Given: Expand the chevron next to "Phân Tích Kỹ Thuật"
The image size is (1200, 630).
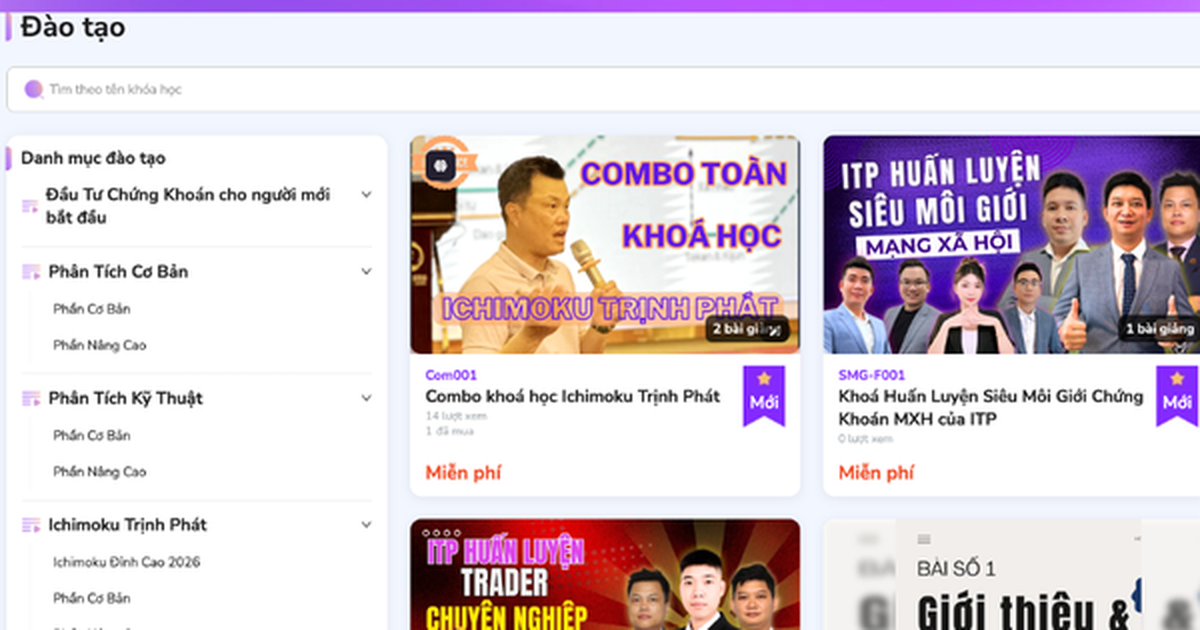Looking at the screenshot, I should coord(365,398).
